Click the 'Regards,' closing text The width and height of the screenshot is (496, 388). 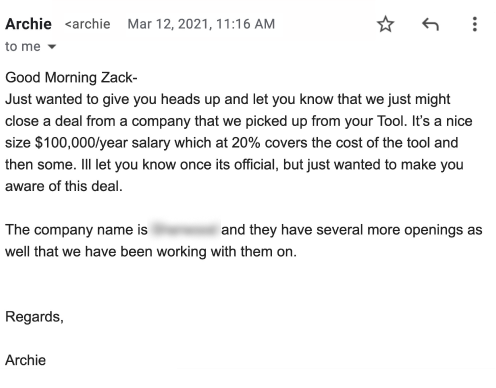tap(34, 317)
